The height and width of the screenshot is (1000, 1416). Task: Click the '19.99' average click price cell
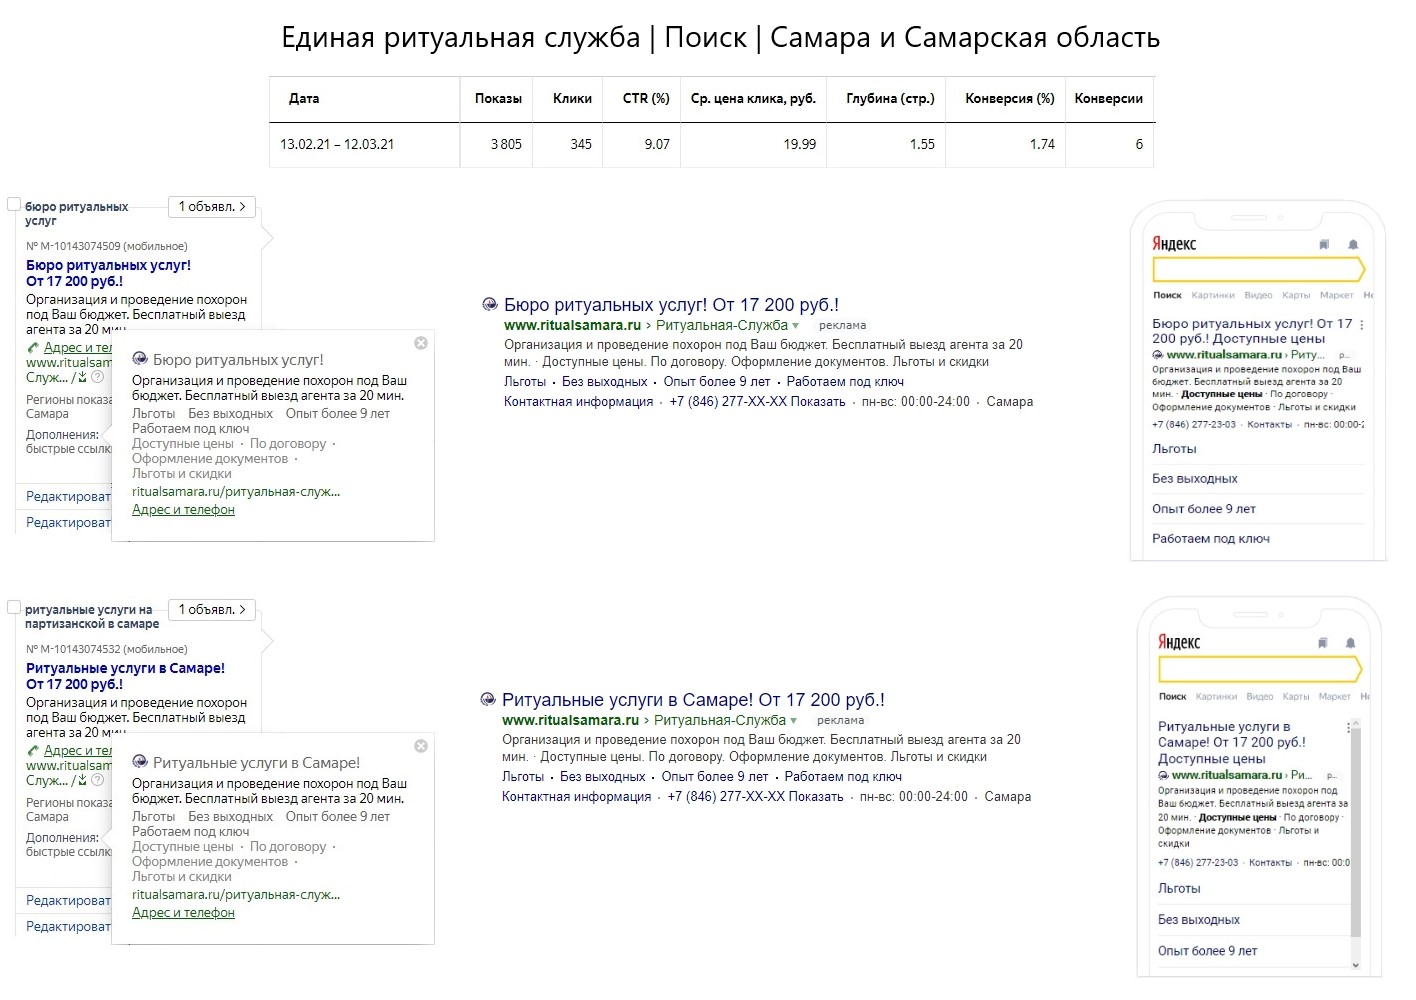point(800,144)
